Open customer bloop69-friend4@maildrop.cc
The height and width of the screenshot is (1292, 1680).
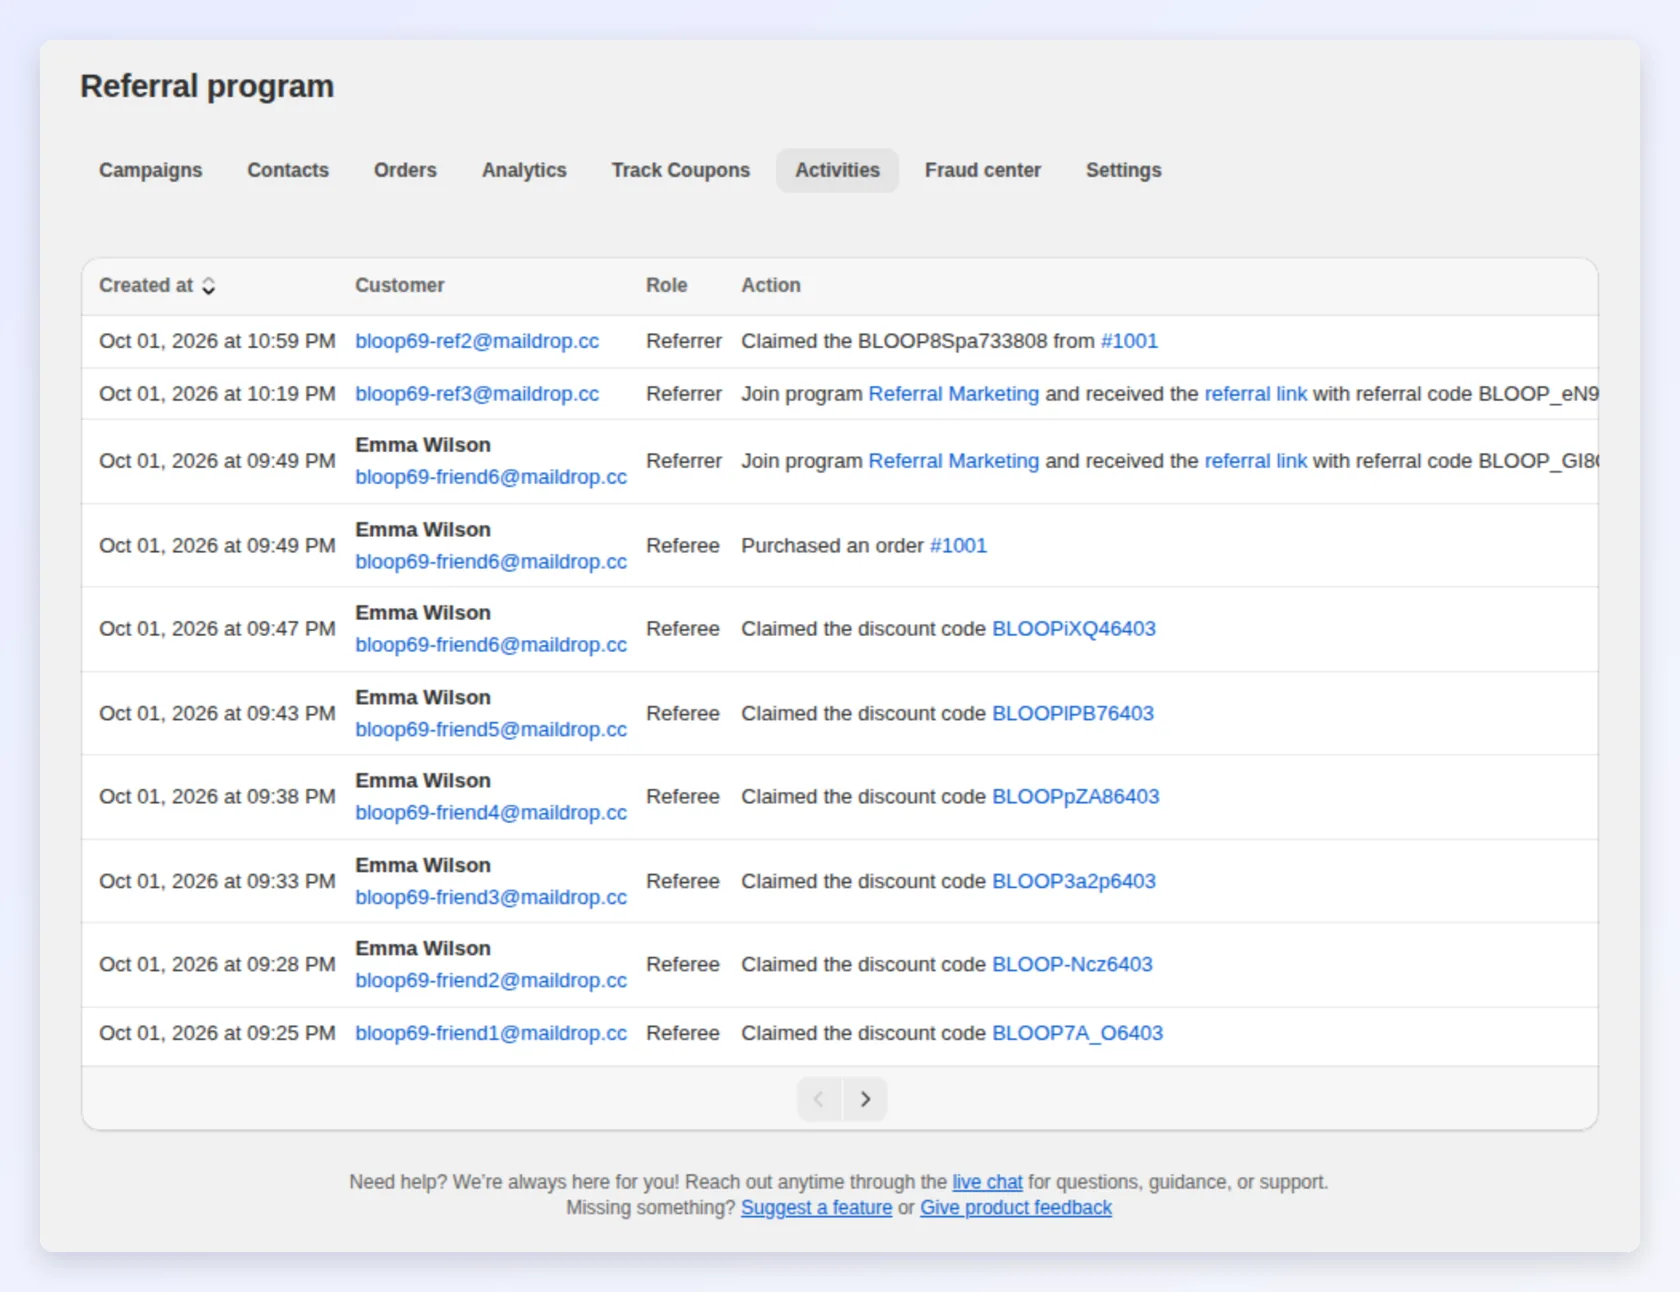(x=491, y=813)
